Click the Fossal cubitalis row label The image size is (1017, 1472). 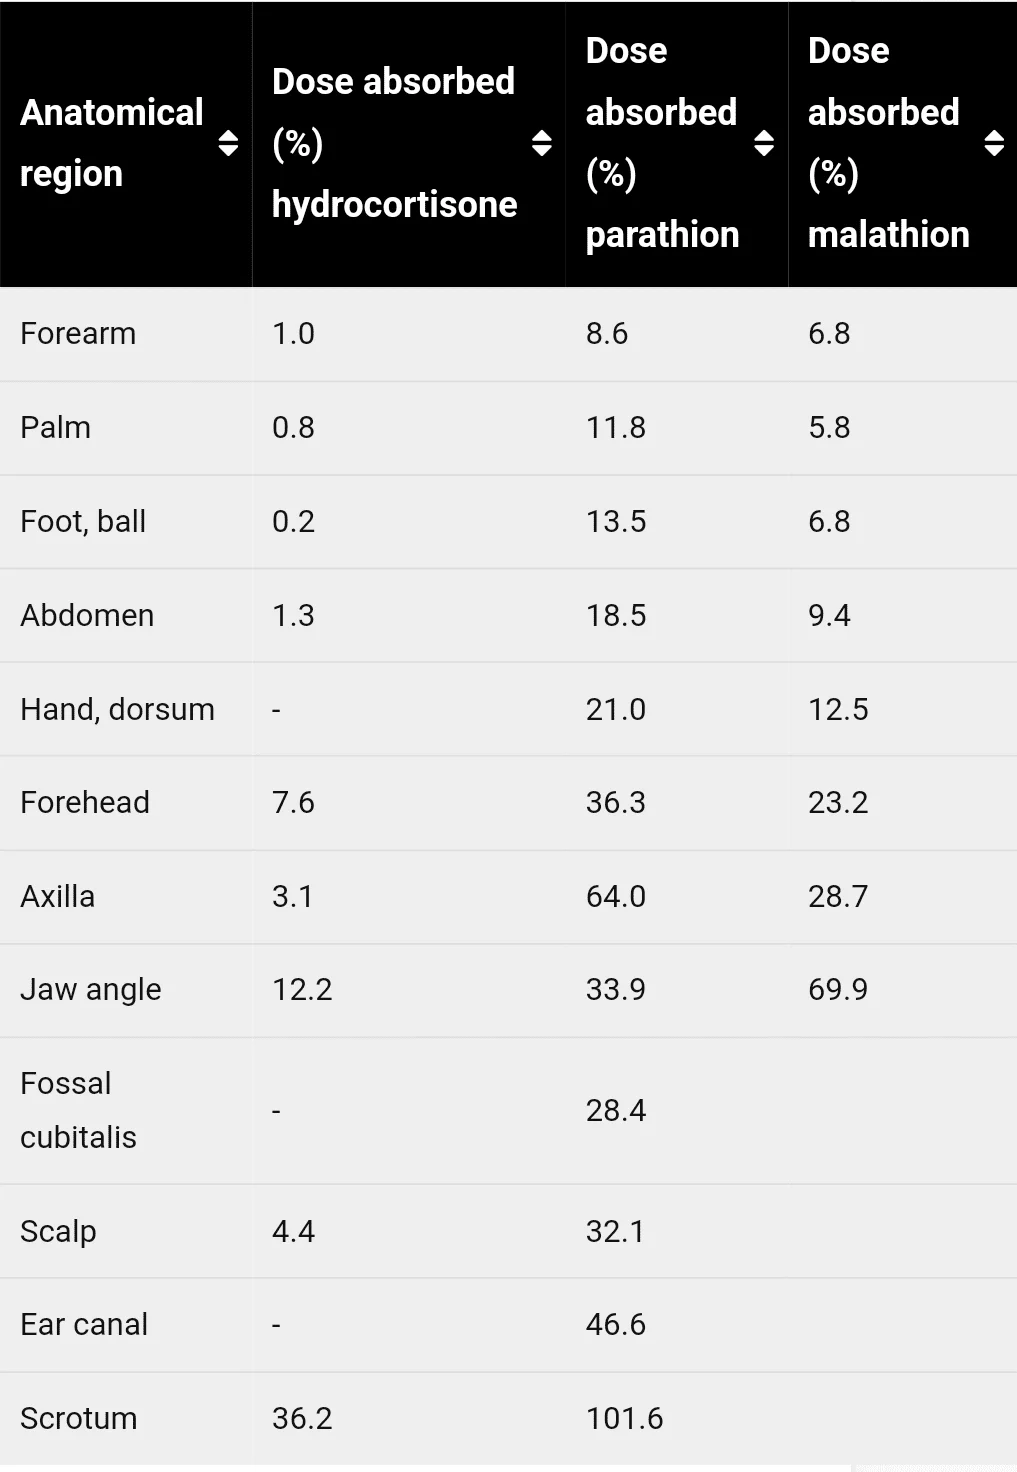click(78, 1110)
